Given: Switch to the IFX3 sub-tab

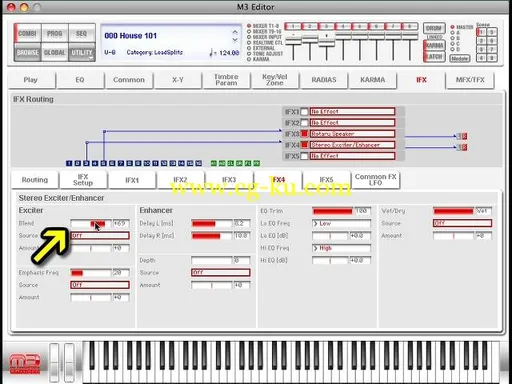Looking at the screenshot, I should pos(229,180).
